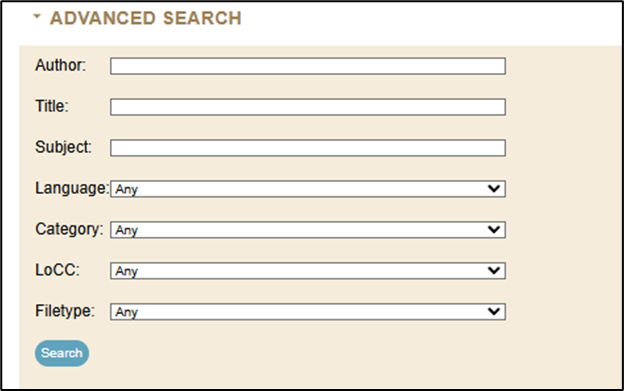Click the Language field label
The height and width of the screenshot is (391, 624).
[72, 188]
